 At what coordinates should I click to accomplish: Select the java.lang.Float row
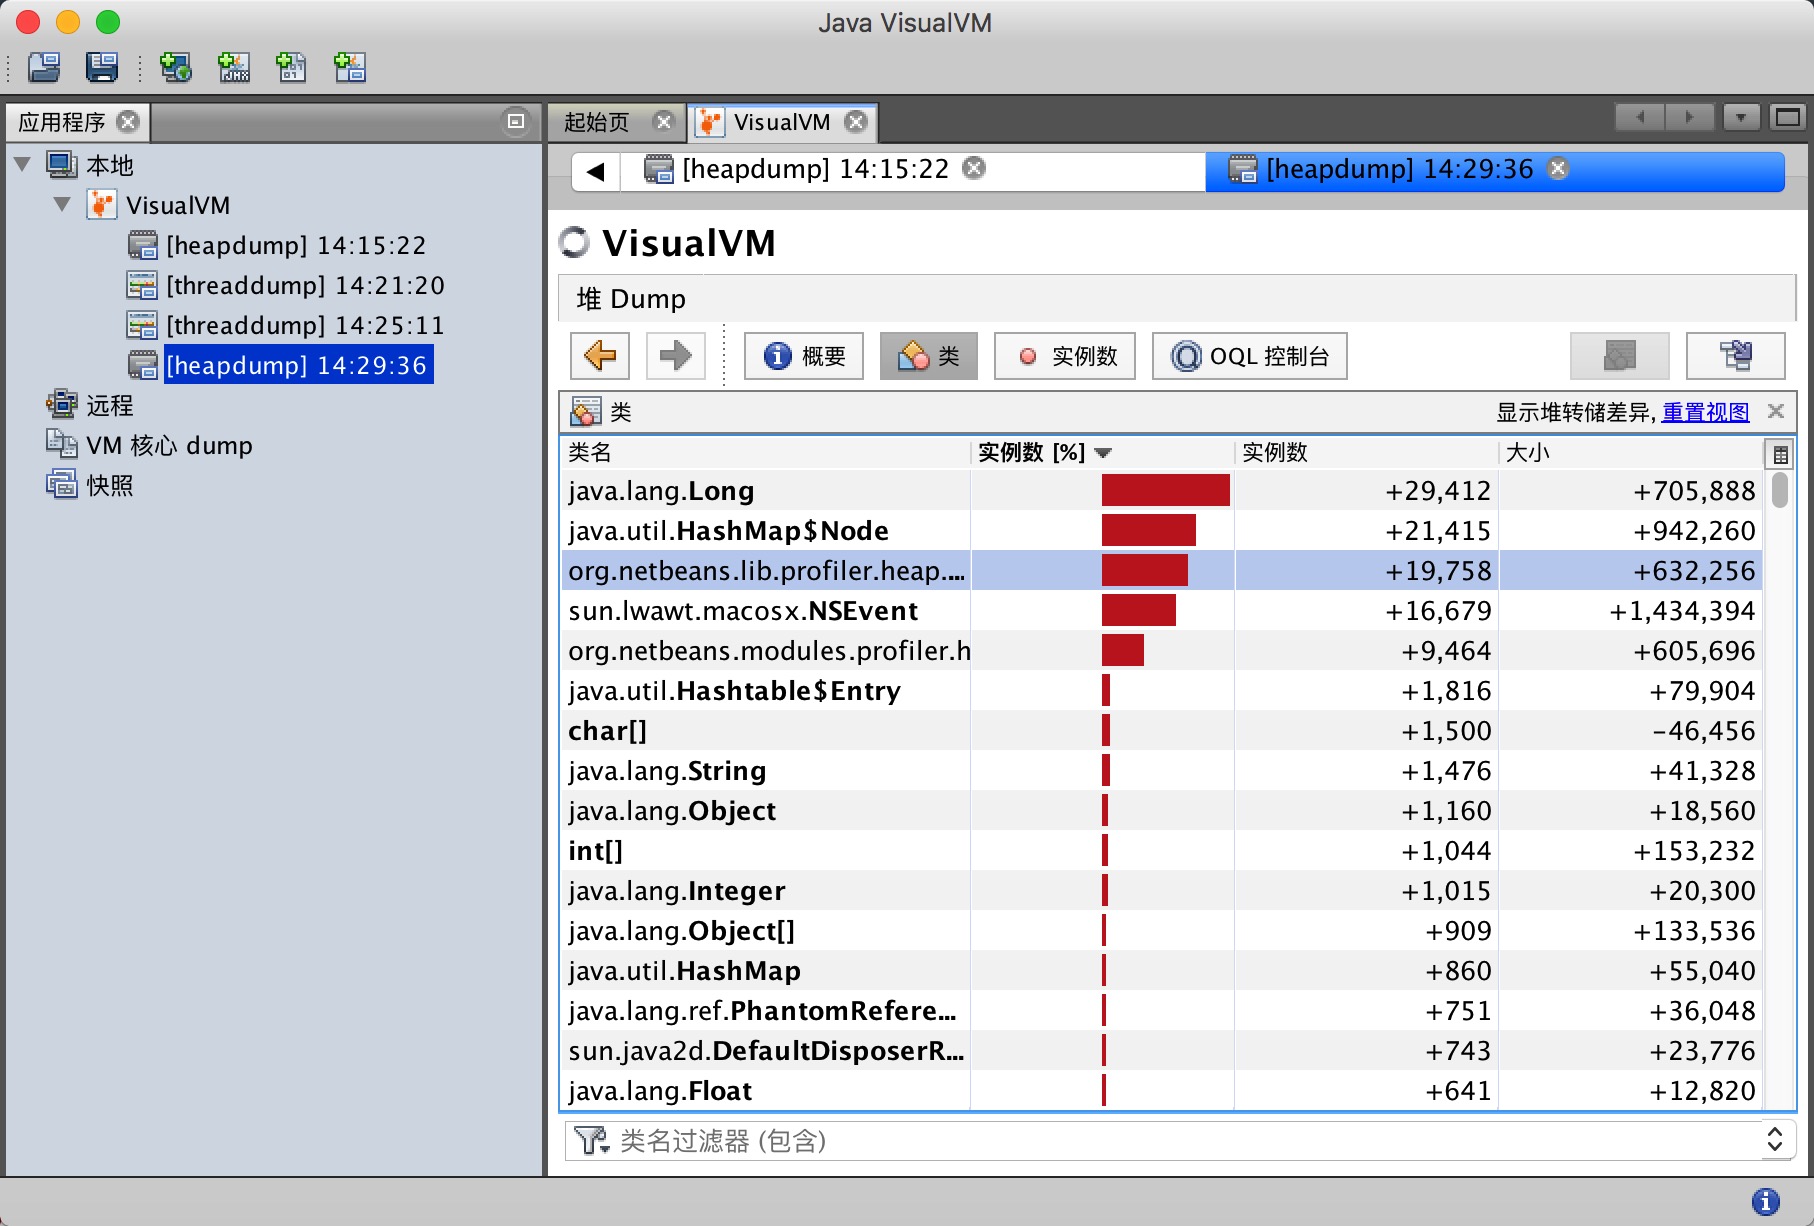tap(1161, 1090)
